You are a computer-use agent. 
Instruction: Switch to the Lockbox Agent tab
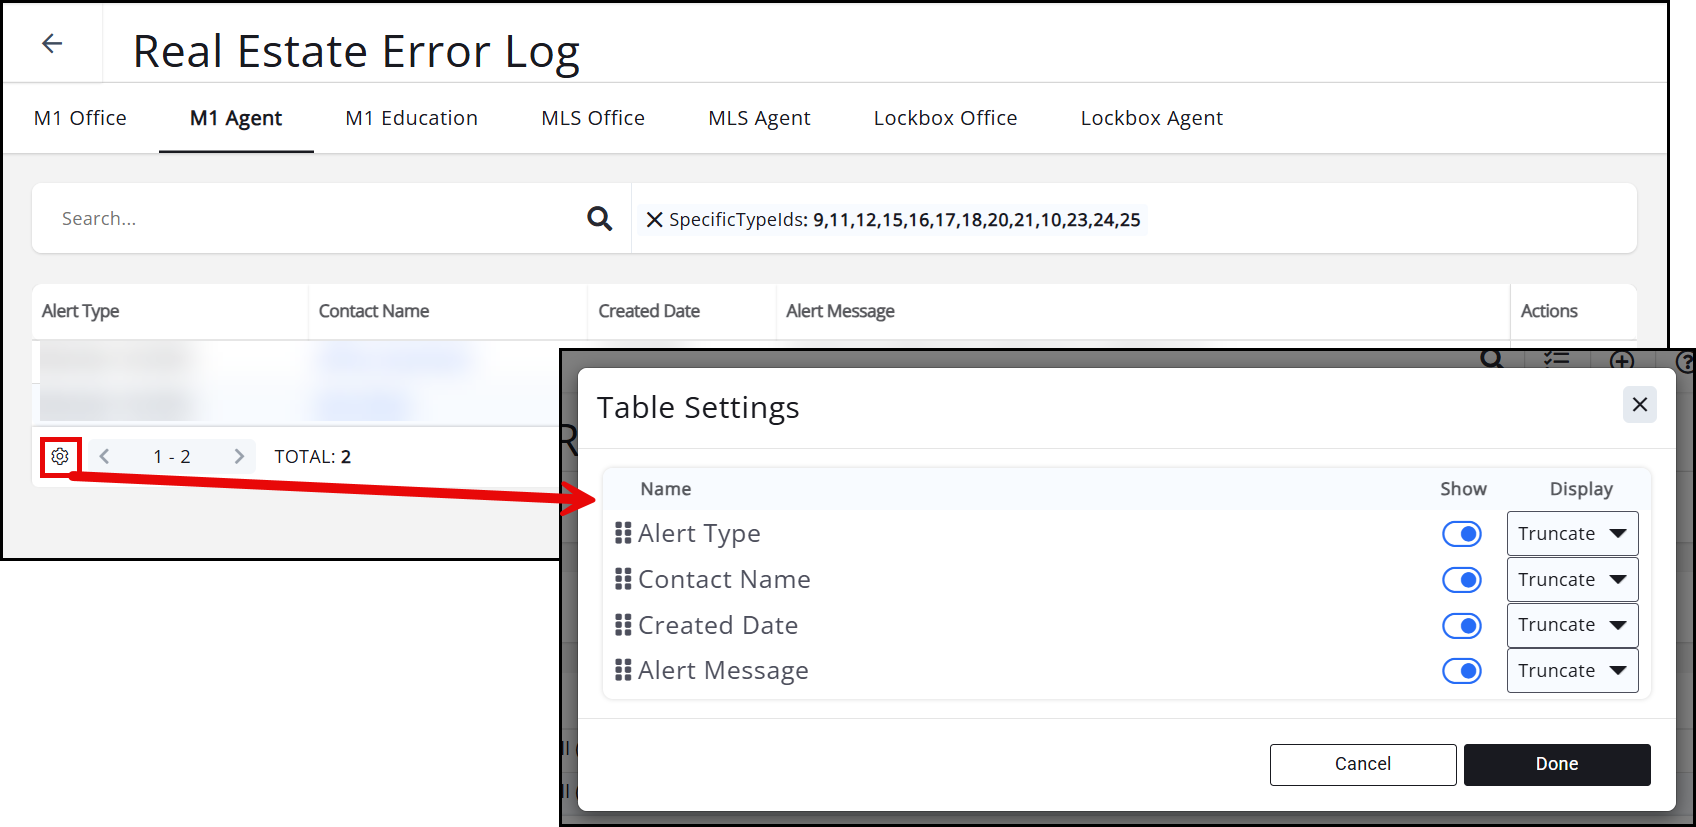[1152, 118]
